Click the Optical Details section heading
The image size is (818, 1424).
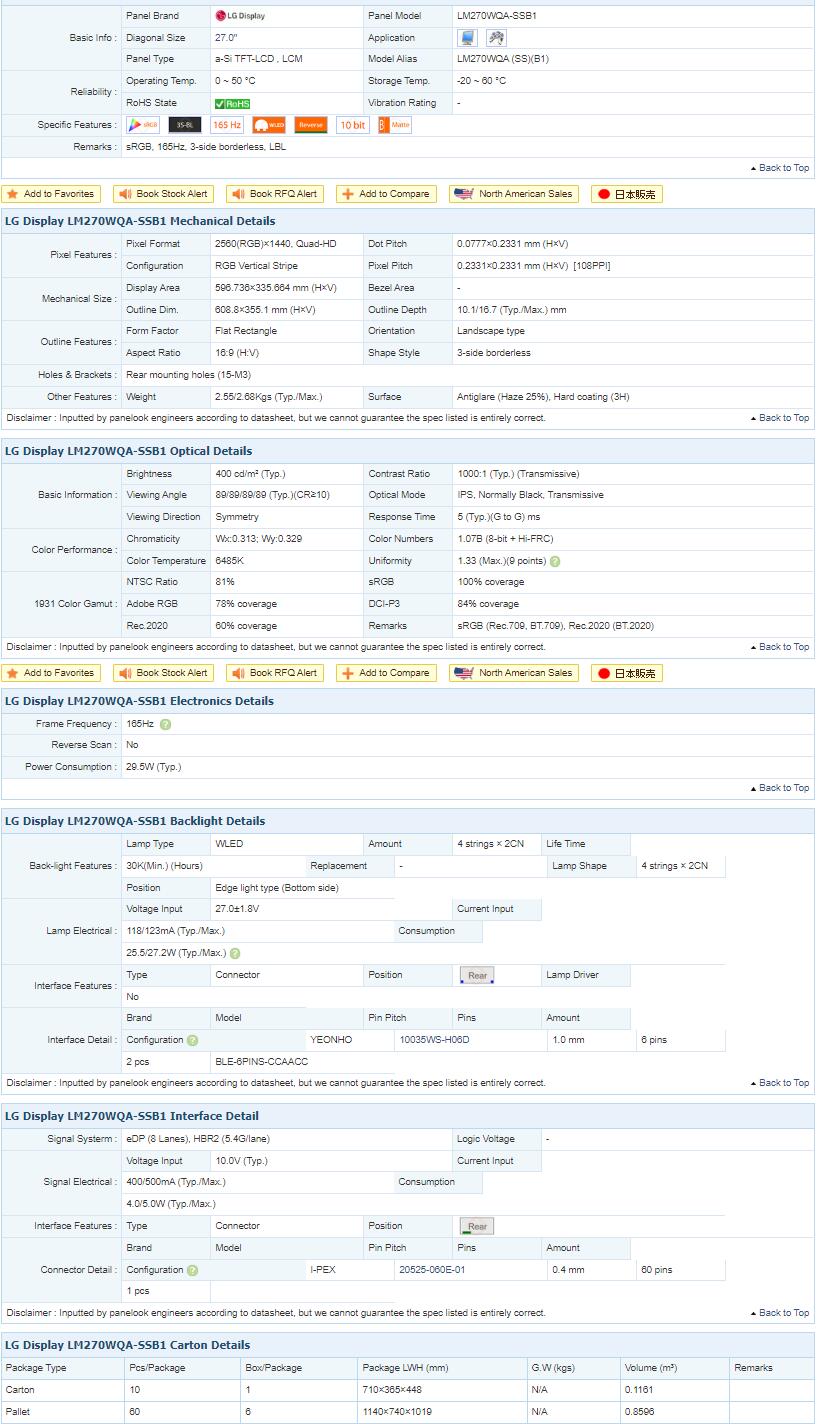click(x=128, y=451)
